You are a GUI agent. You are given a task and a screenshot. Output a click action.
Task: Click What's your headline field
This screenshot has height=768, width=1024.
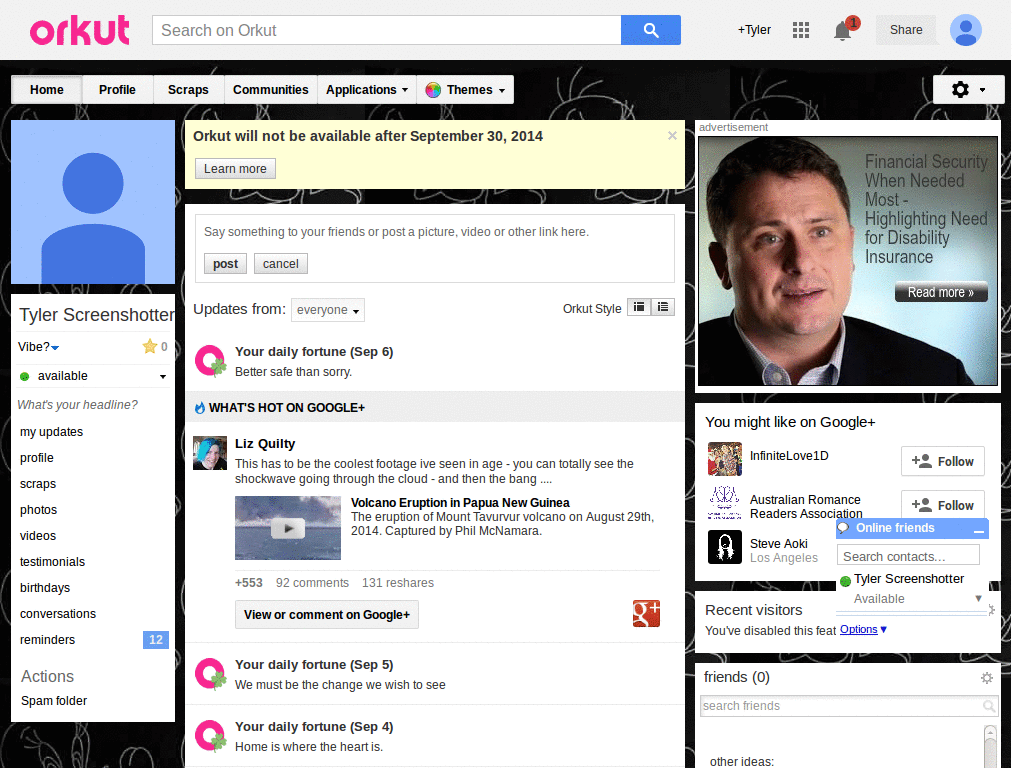[x=78, y=405]
